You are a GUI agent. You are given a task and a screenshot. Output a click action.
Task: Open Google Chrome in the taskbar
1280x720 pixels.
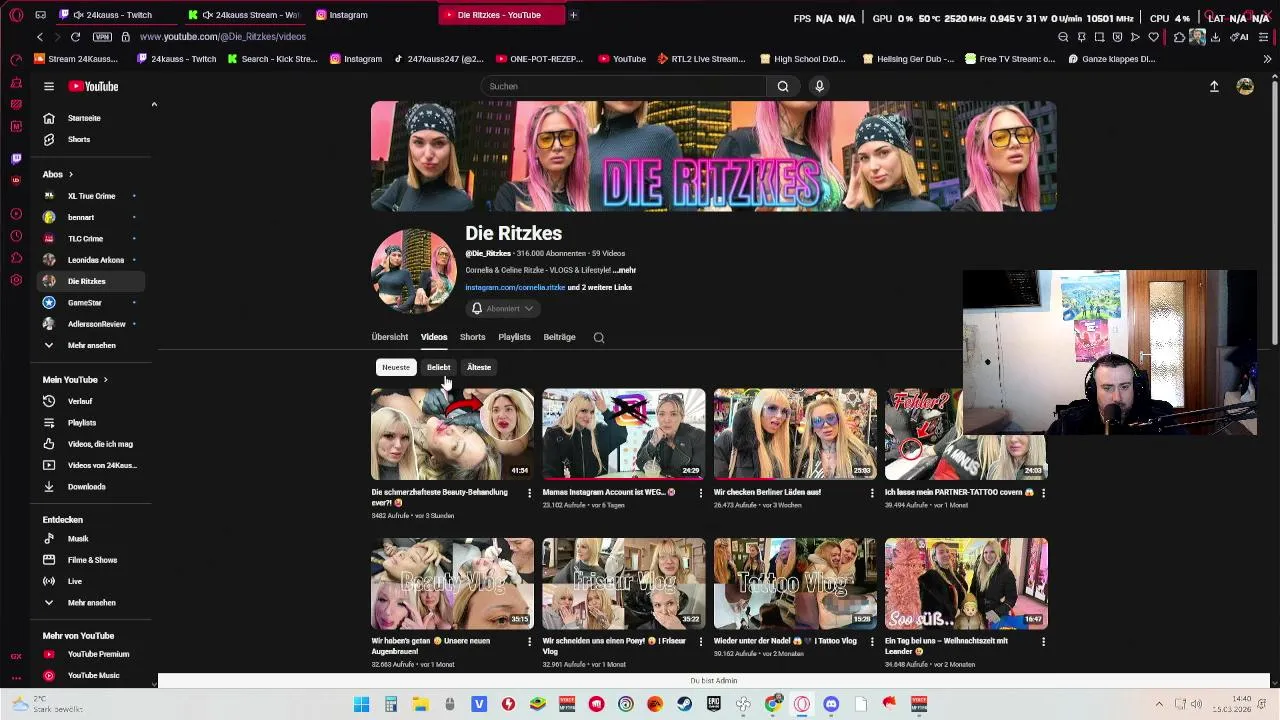772,704
